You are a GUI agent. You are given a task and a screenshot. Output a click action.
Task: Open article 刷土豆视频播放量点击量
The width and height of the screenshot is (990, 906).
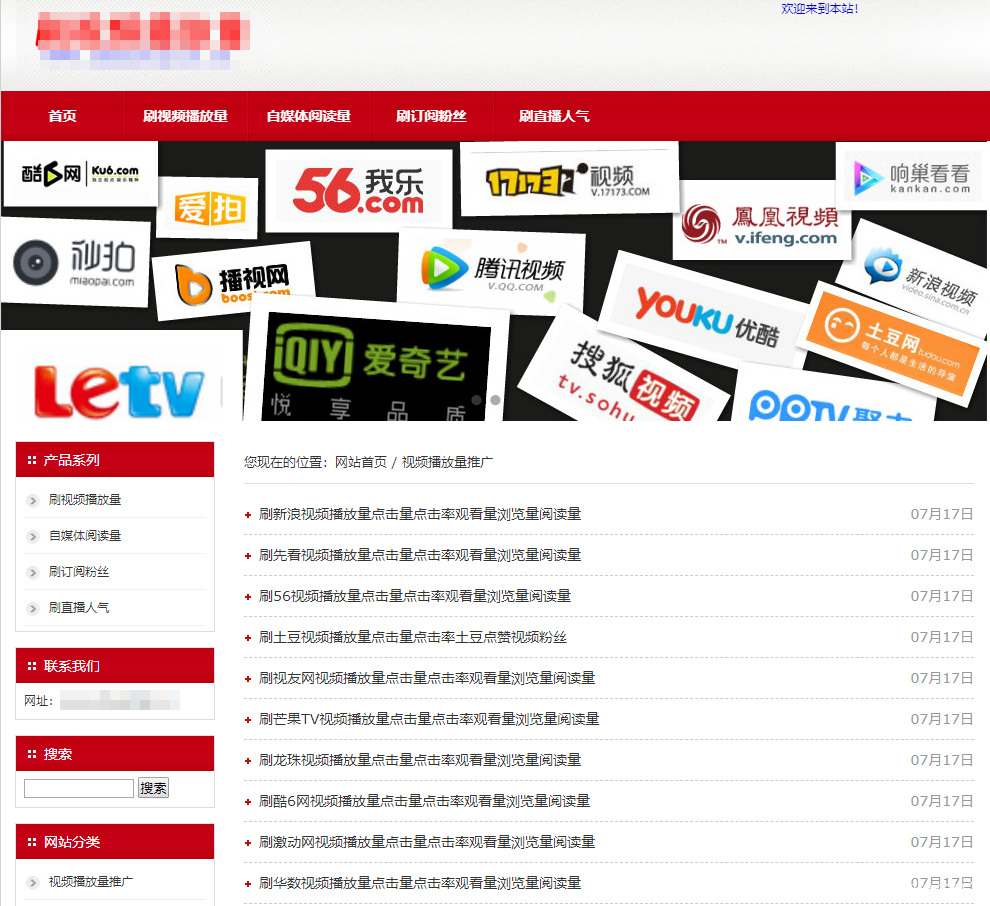coord(413,637)
